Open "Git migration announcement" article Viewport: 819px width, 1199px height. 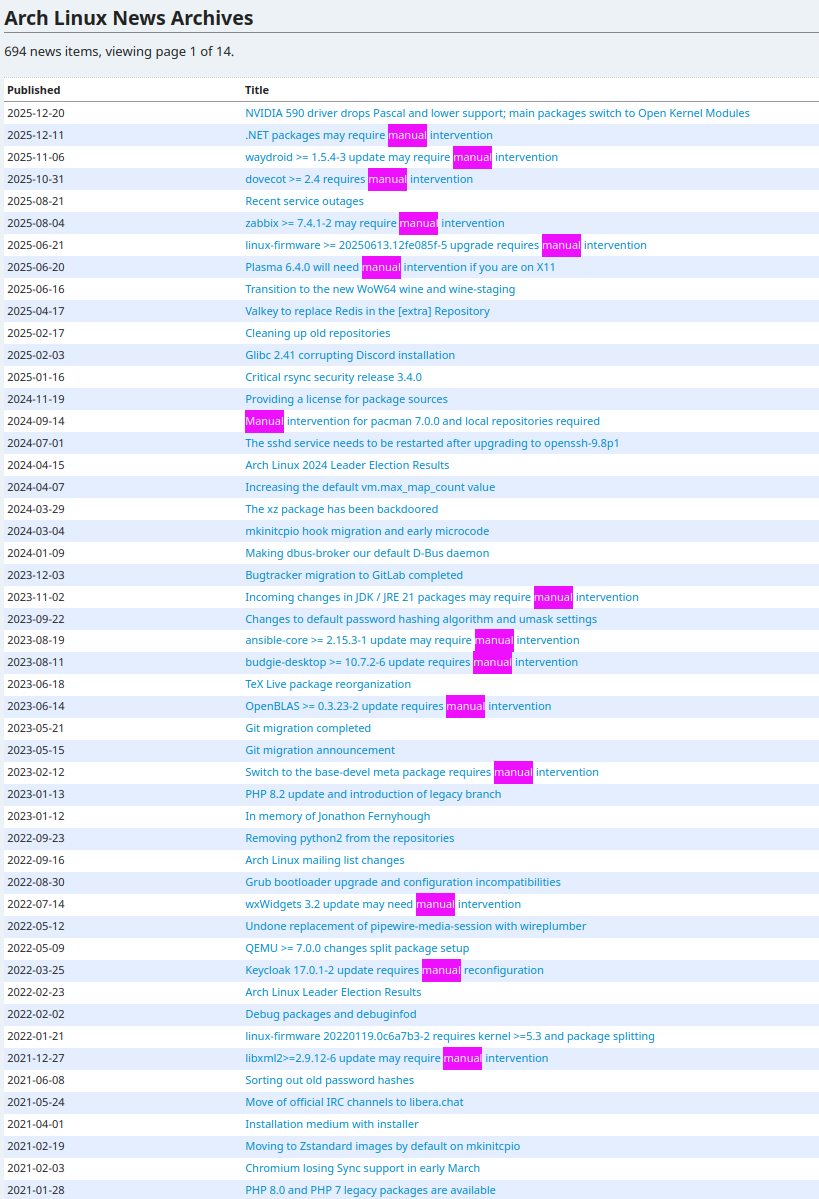320,750
